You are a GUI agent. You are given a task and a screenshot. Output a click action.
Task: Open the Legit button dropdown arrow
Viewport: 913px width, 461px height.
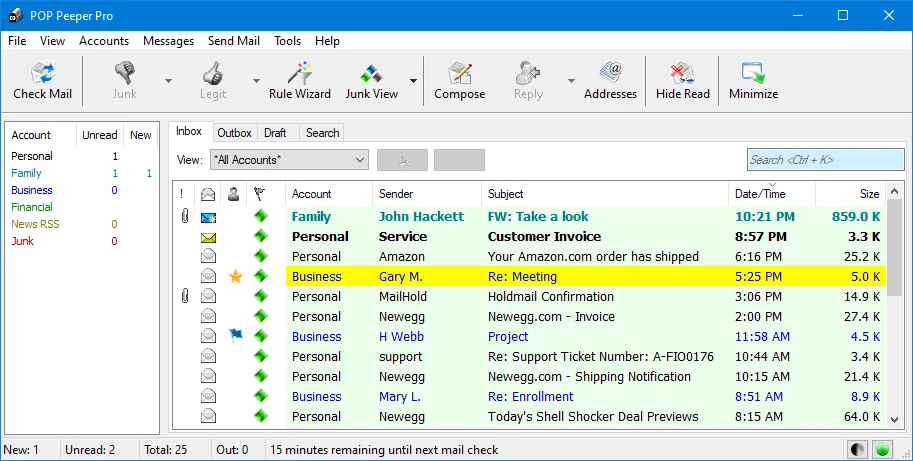click(x=256, y=81)
